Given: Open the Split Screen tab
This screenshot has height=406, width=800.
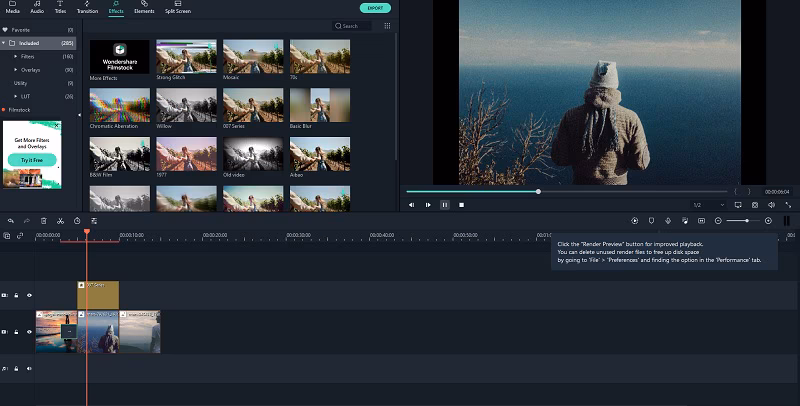Looking at the screenshot, I should [178, 8].
